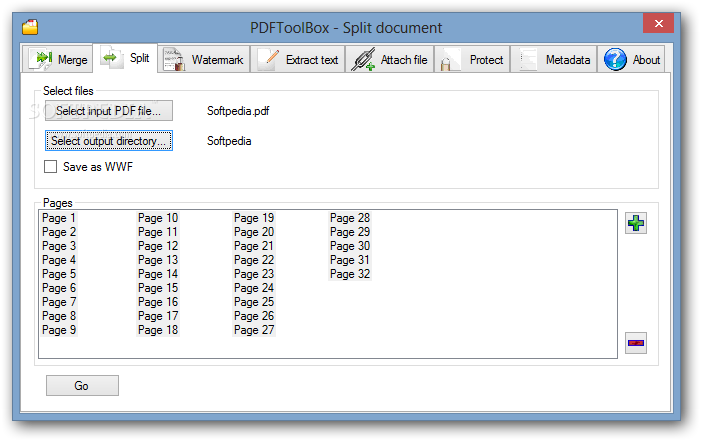The image size is (701, 441).
Task: Select Page 12 in the list
Action: click(x=158, y=246)
